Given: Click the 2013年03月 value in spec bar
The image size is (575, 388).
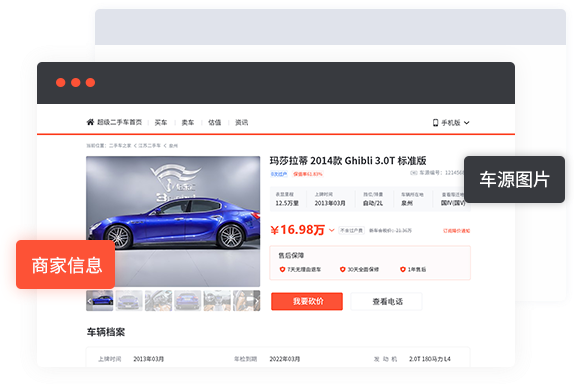Looking at the screenshot, I should point(330,203).
